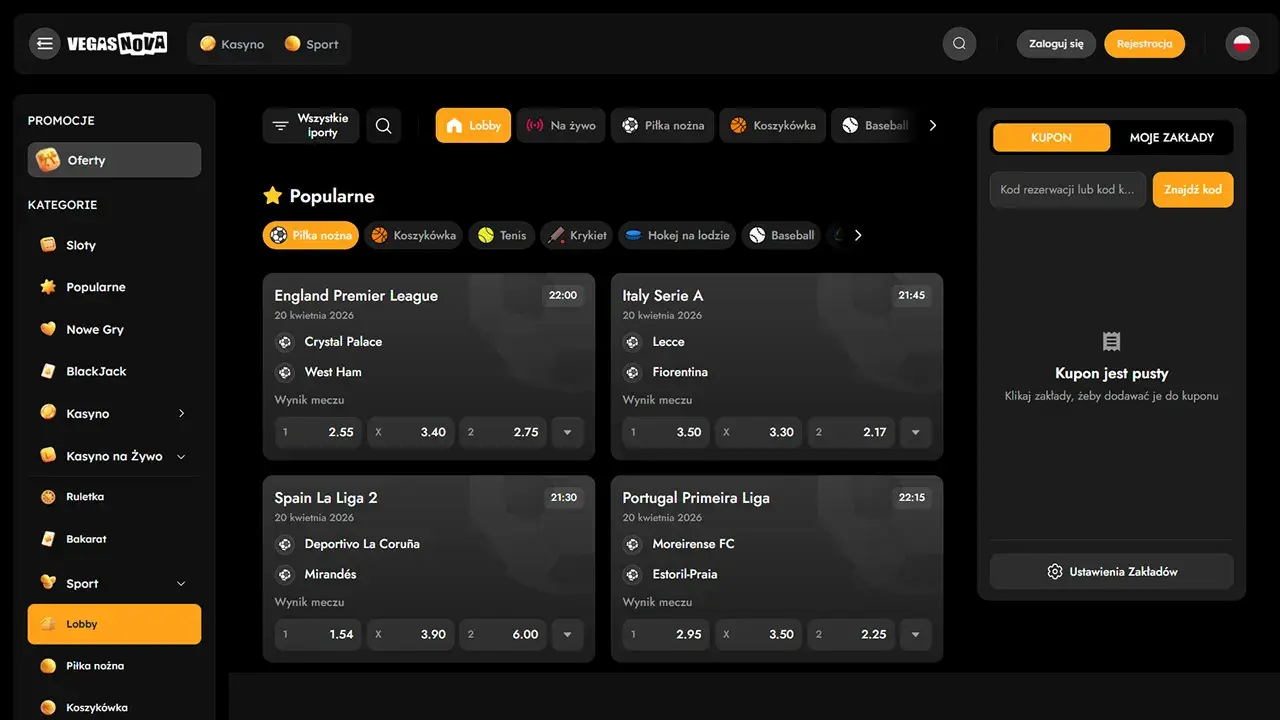Show more sports in the top navigation arrow

point(933,126)
